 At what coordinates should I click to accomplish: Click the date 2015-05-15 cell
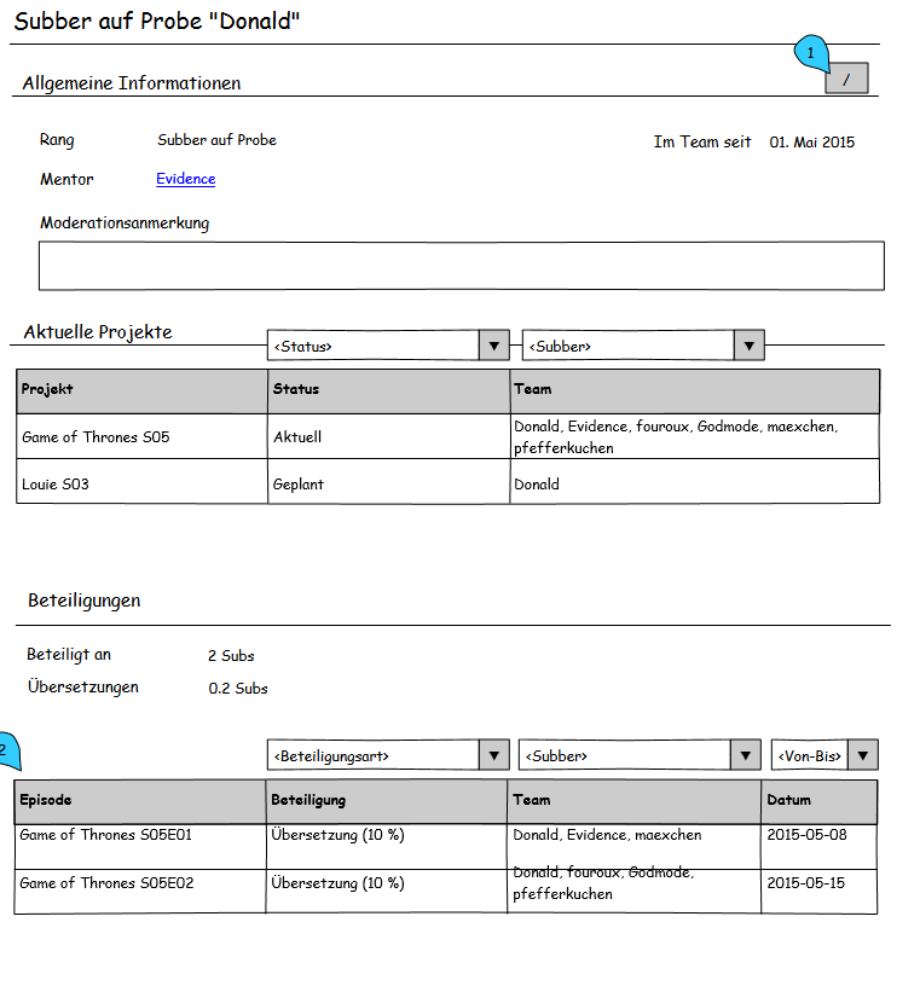[x=818, y=884]
